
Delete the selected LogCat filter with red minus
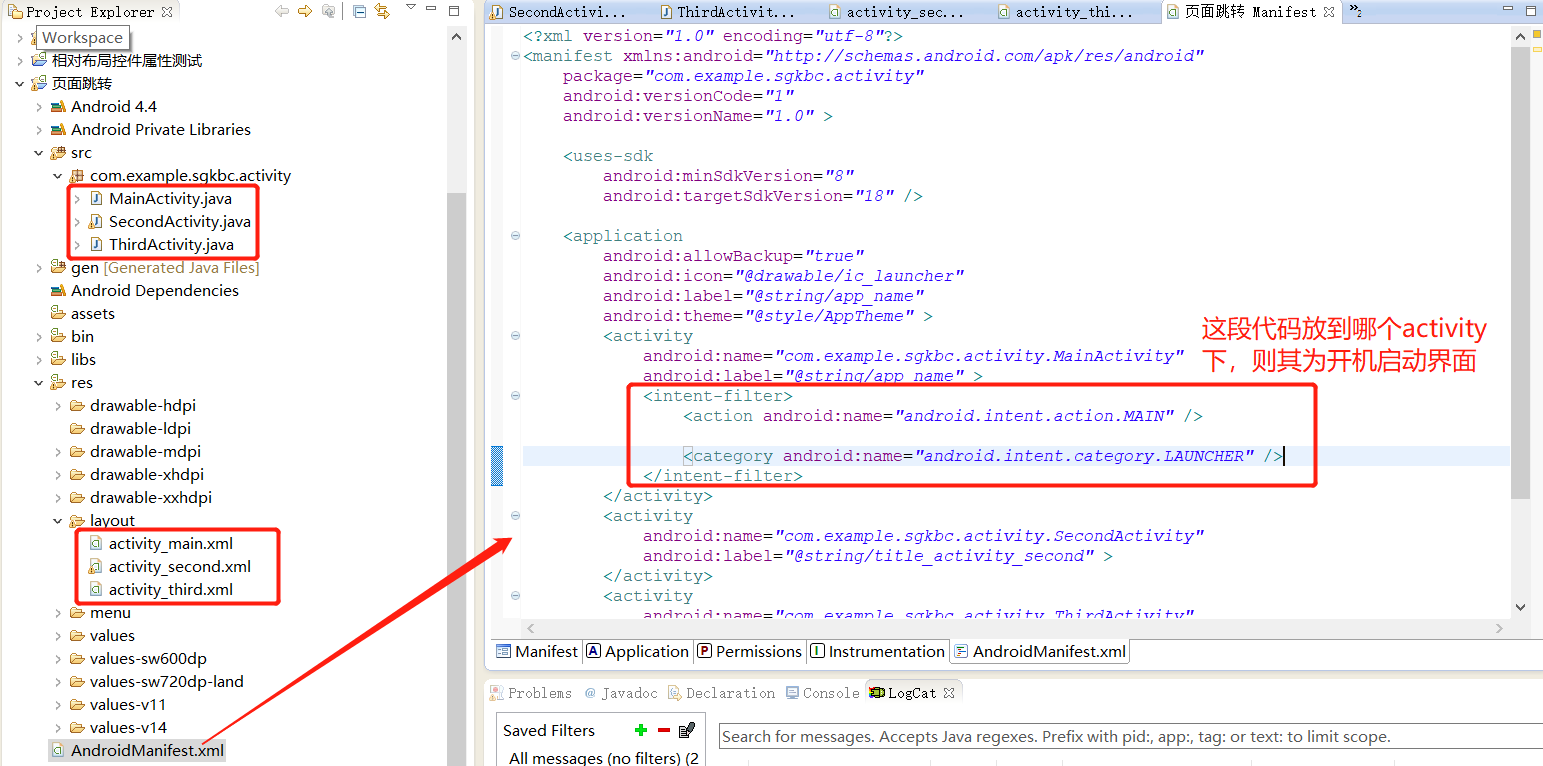(663, 730)
